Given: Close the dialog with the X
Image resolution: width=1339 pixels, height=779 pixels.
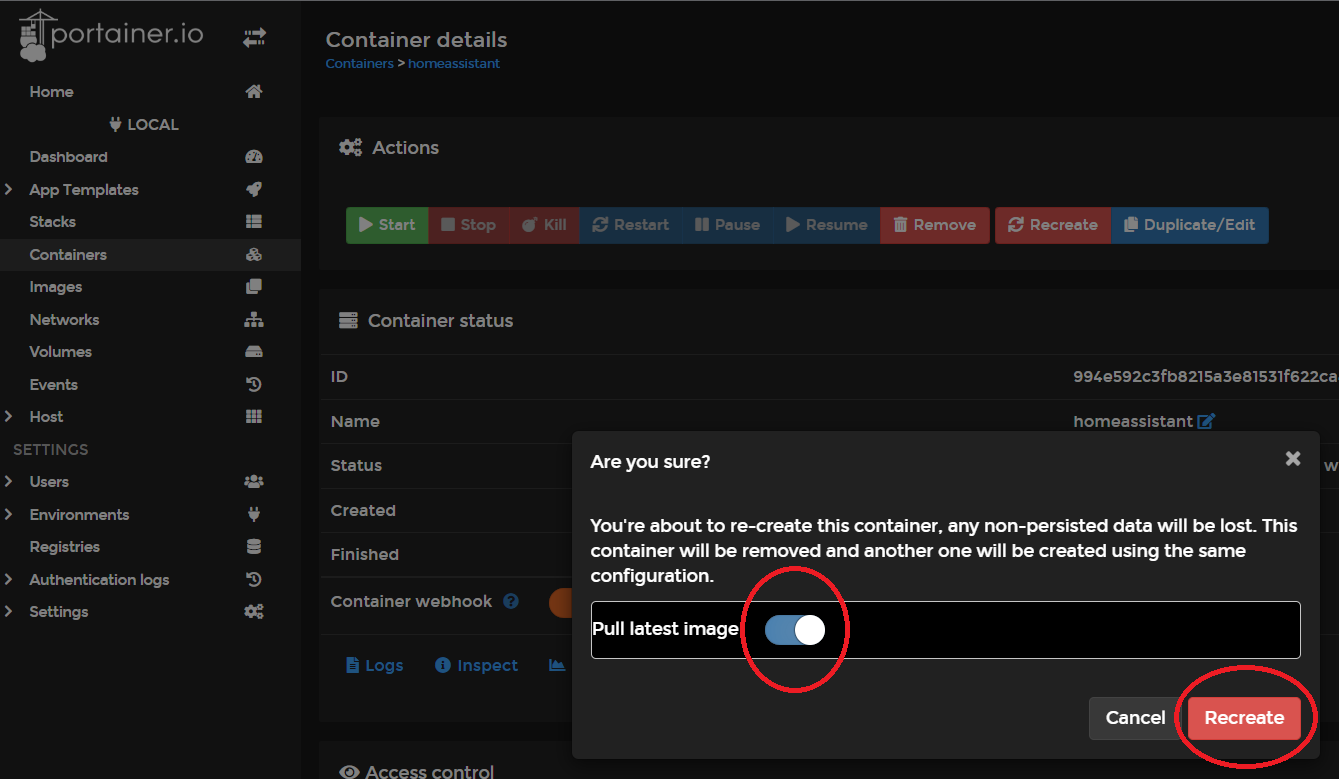Looking at the screenshot, I should (x=1293, y=459).
